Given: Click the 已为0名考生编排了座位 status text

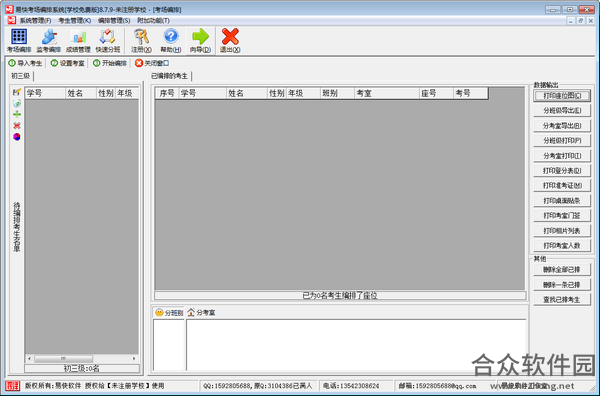Looking at the screenshot, I should 340,295.
